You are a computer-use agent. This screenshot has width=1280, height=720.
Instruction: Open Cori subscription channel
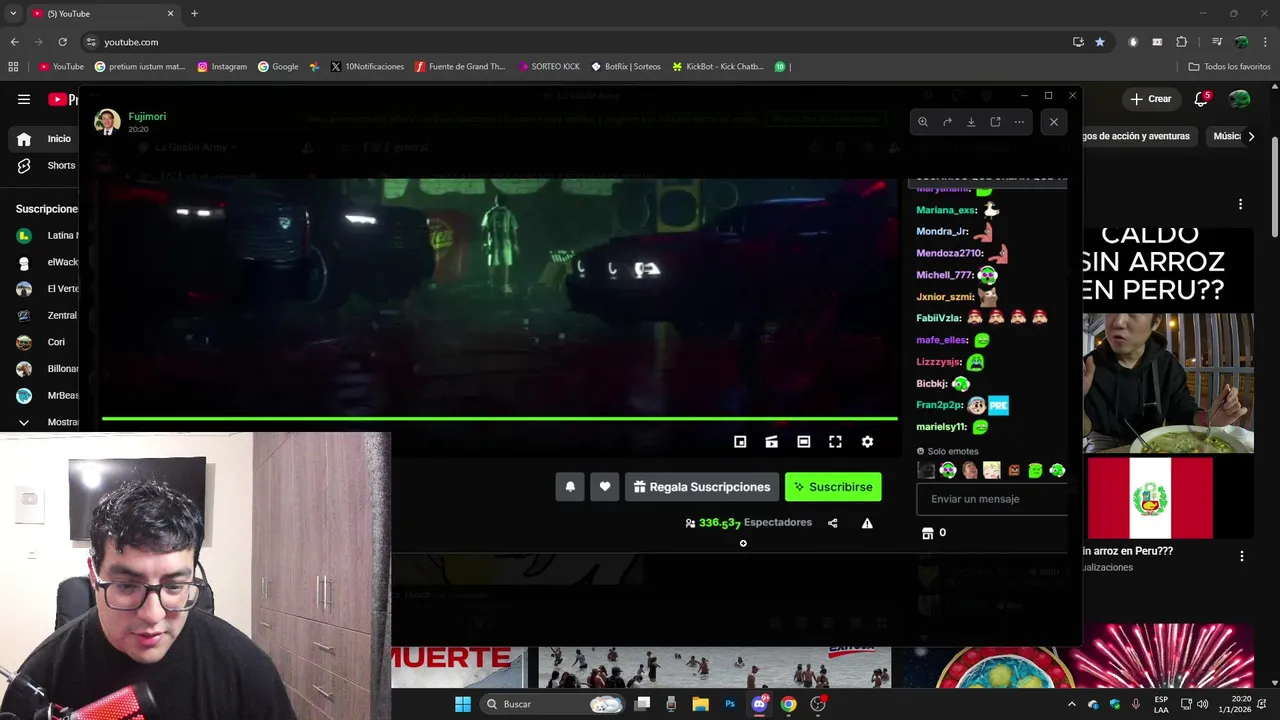pos(45,342)
